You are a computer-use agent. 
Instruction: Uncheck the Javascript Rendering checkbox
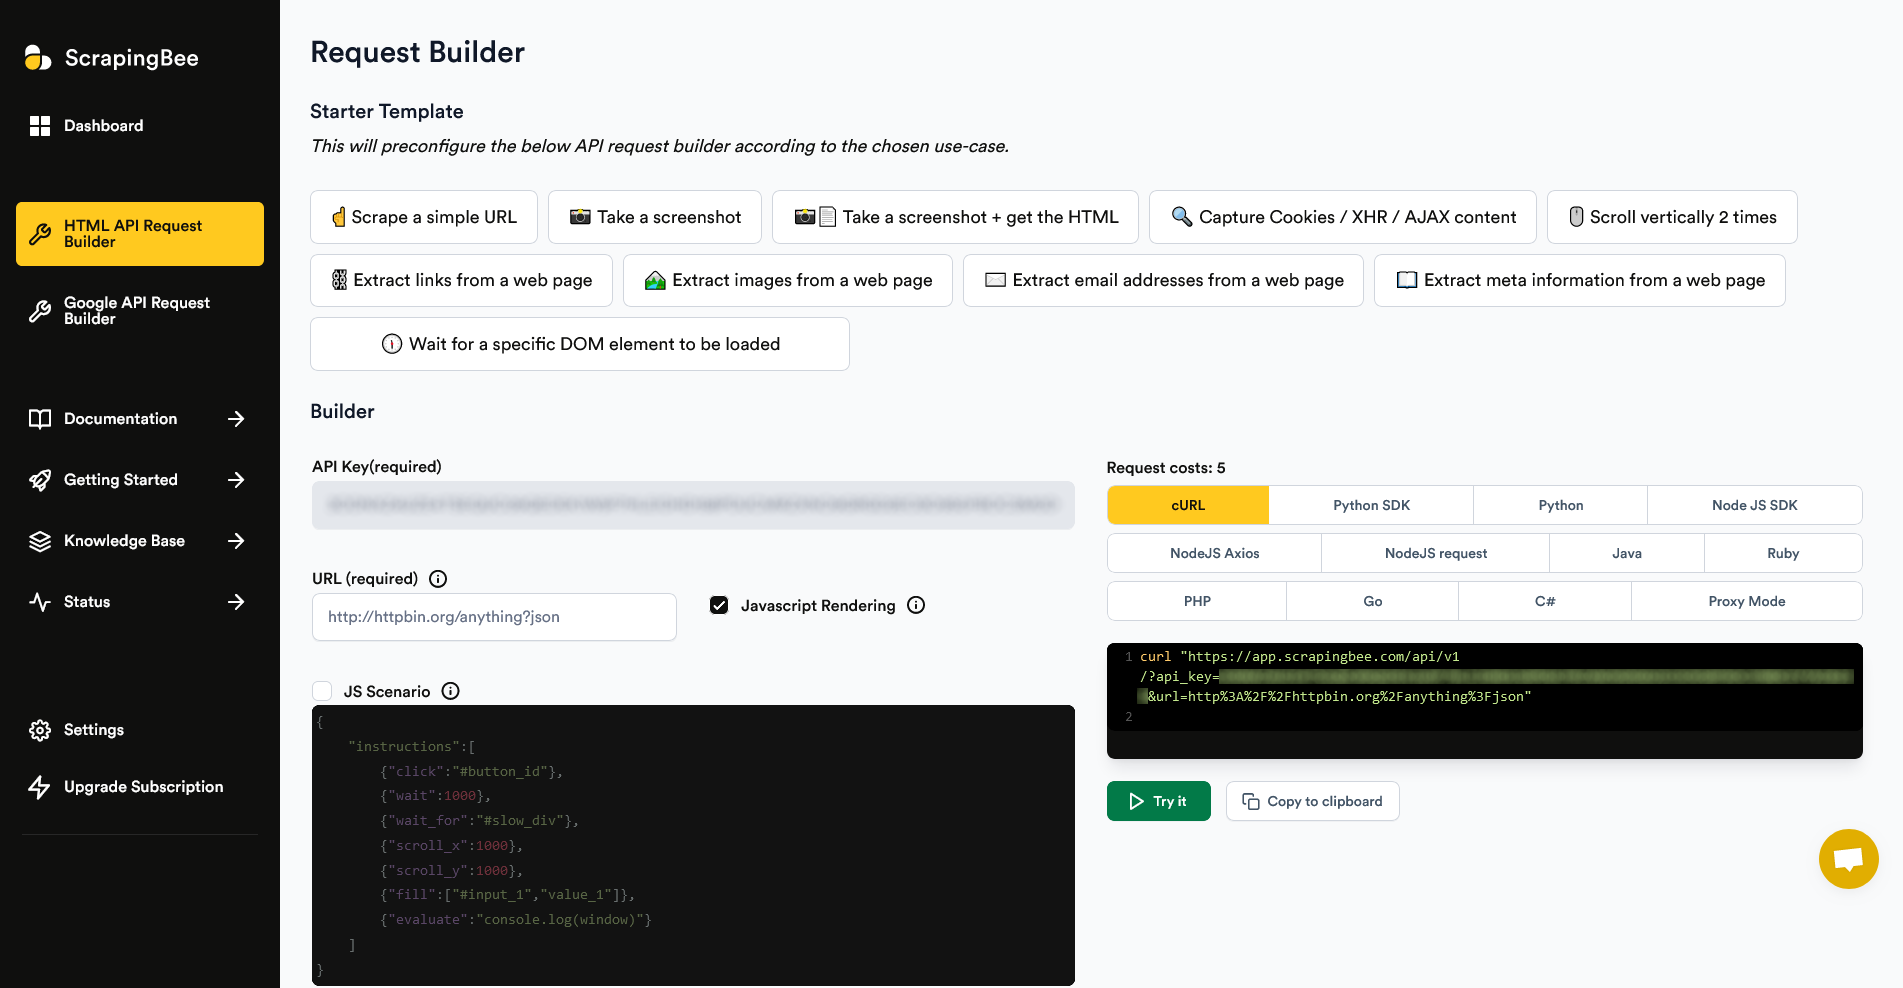tap(719, 605)
